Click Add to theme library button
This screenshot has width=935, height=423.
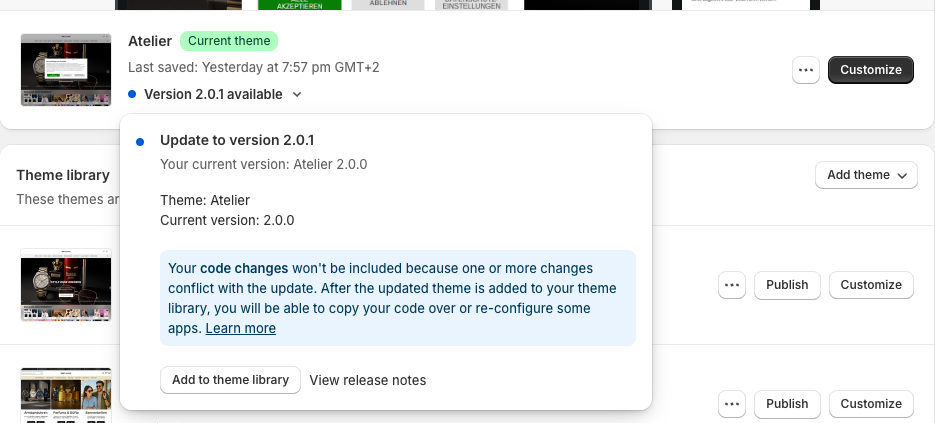click(230, 380)
